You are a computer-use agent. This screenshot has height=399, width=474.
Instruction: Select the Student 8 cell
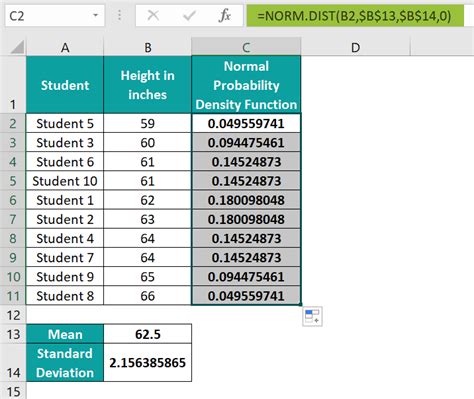click(65, 296)
